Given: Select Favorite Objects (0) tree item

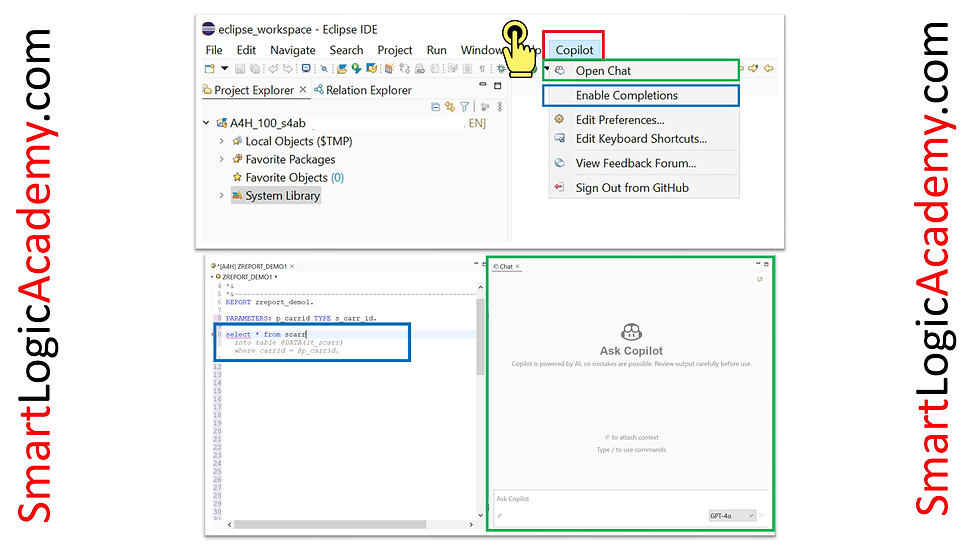Looking at the screenshot, I should pyautogui.click(x=288, y=177).
